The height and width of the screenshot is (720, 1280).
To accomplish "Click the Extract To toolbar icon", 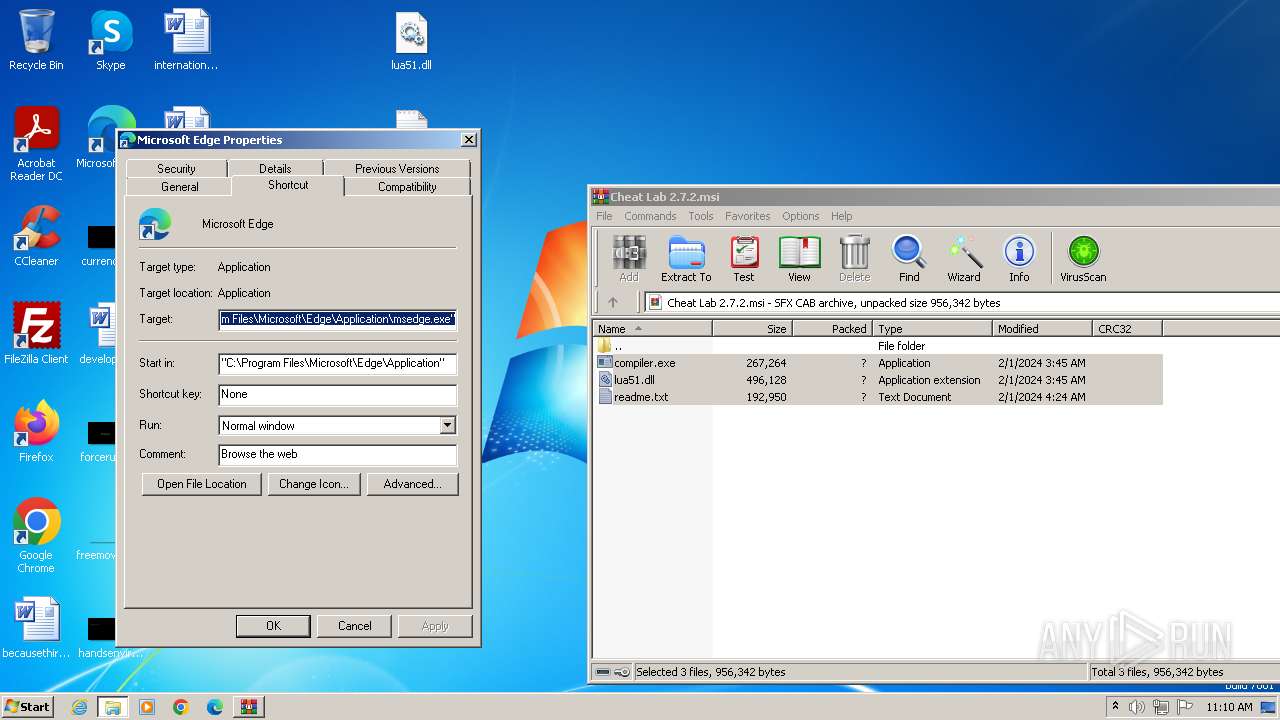I will point(686,260).
